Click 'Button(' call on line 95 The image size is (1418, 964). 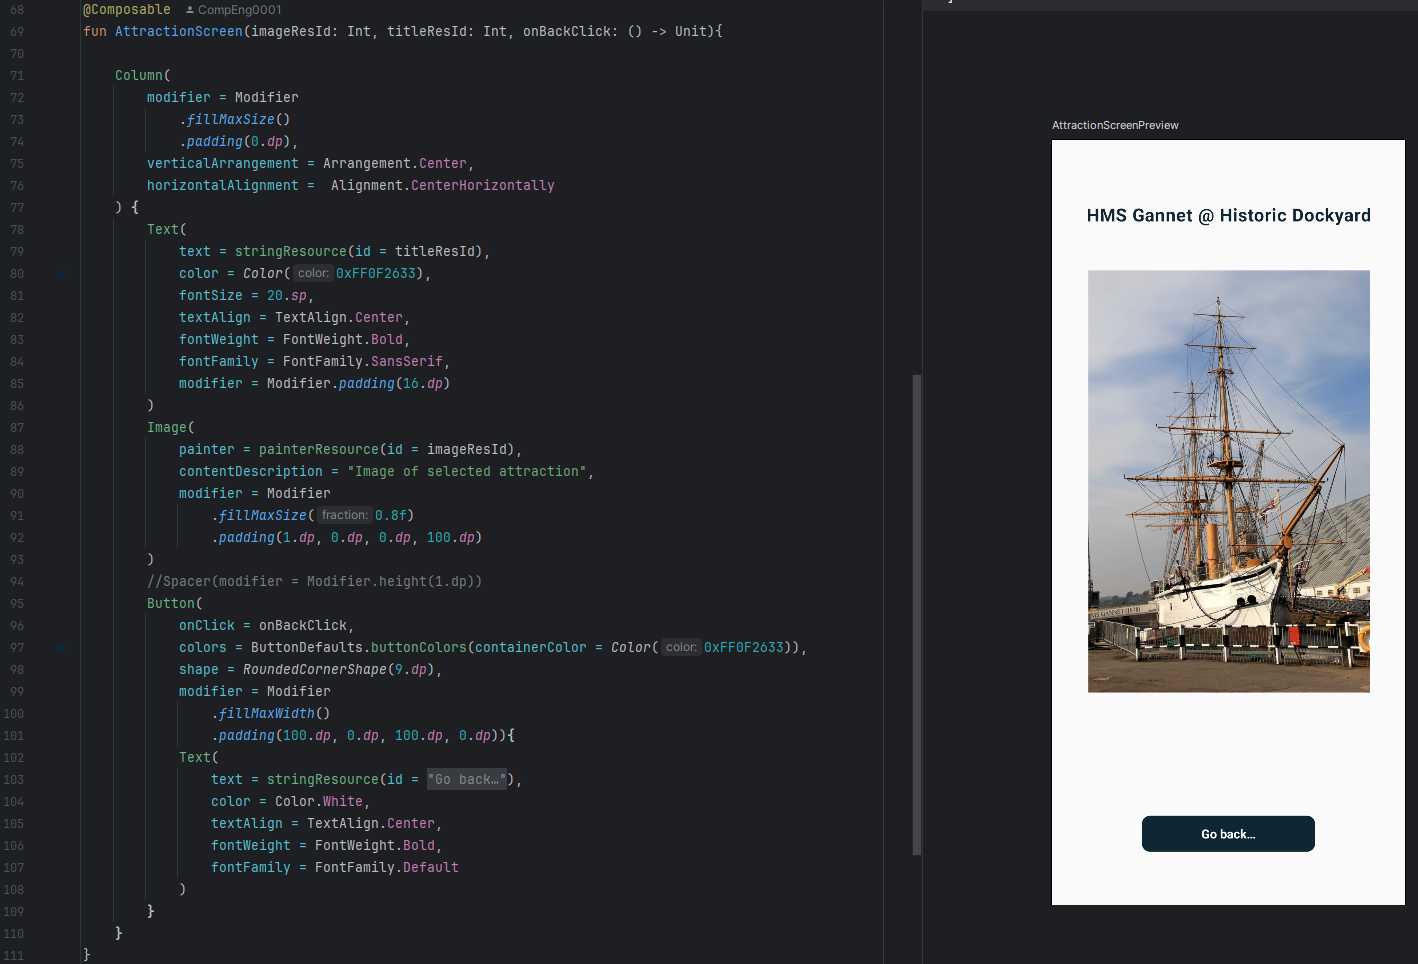click(175, 603)
